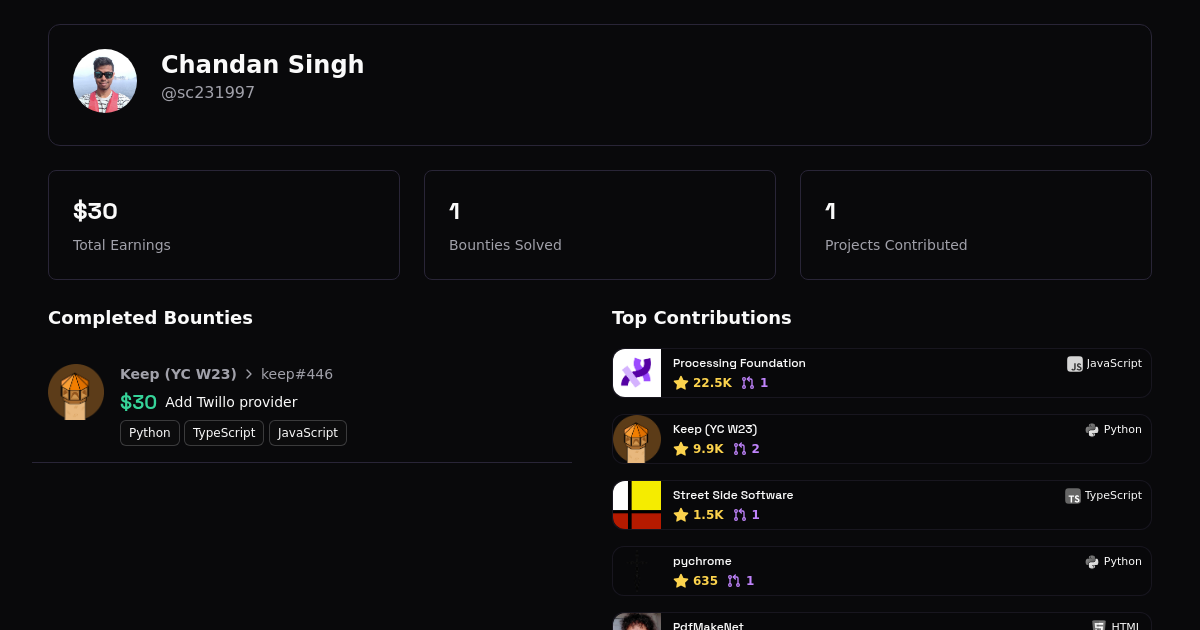This screenshot has height=630, width=1200.
Task: Click the keep#446 issue reference
Action: [x=297, y=374]
